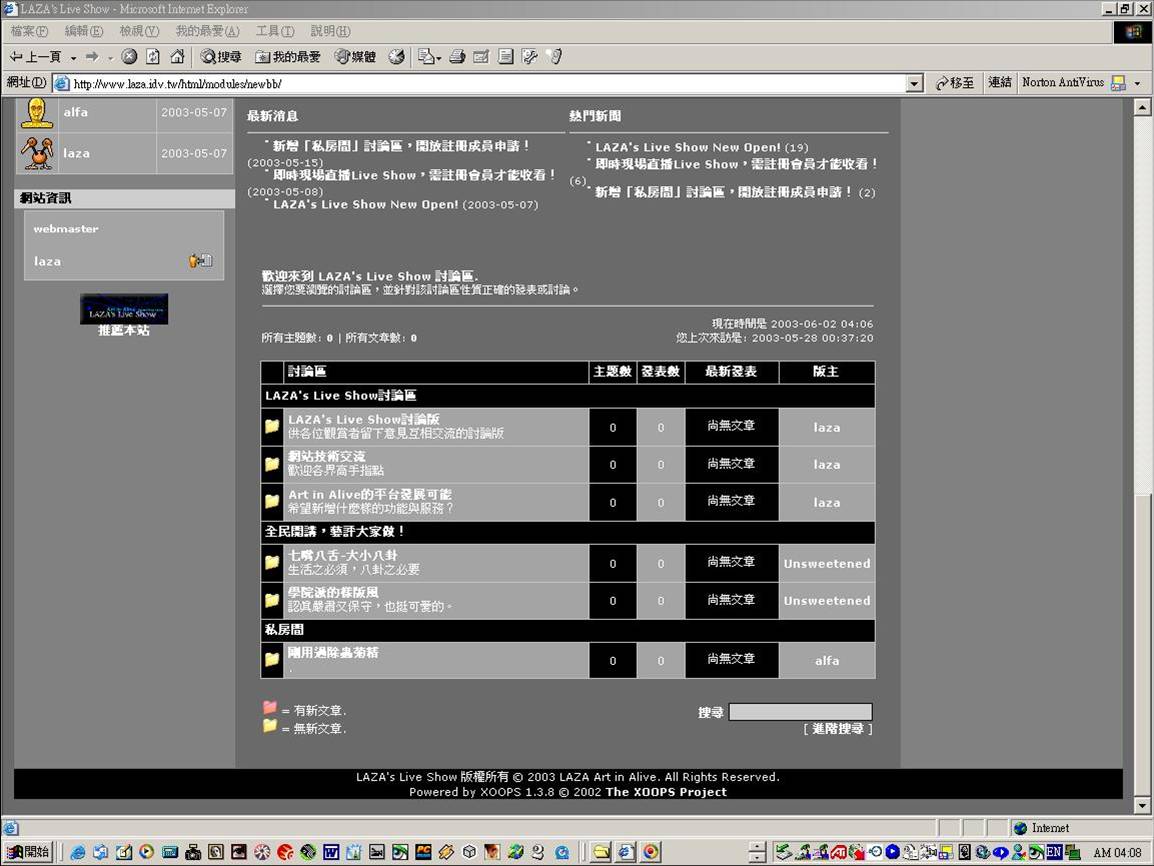Open the back button history dropdown arrow
Screen dimensions: 1154x866
point(73,57)
